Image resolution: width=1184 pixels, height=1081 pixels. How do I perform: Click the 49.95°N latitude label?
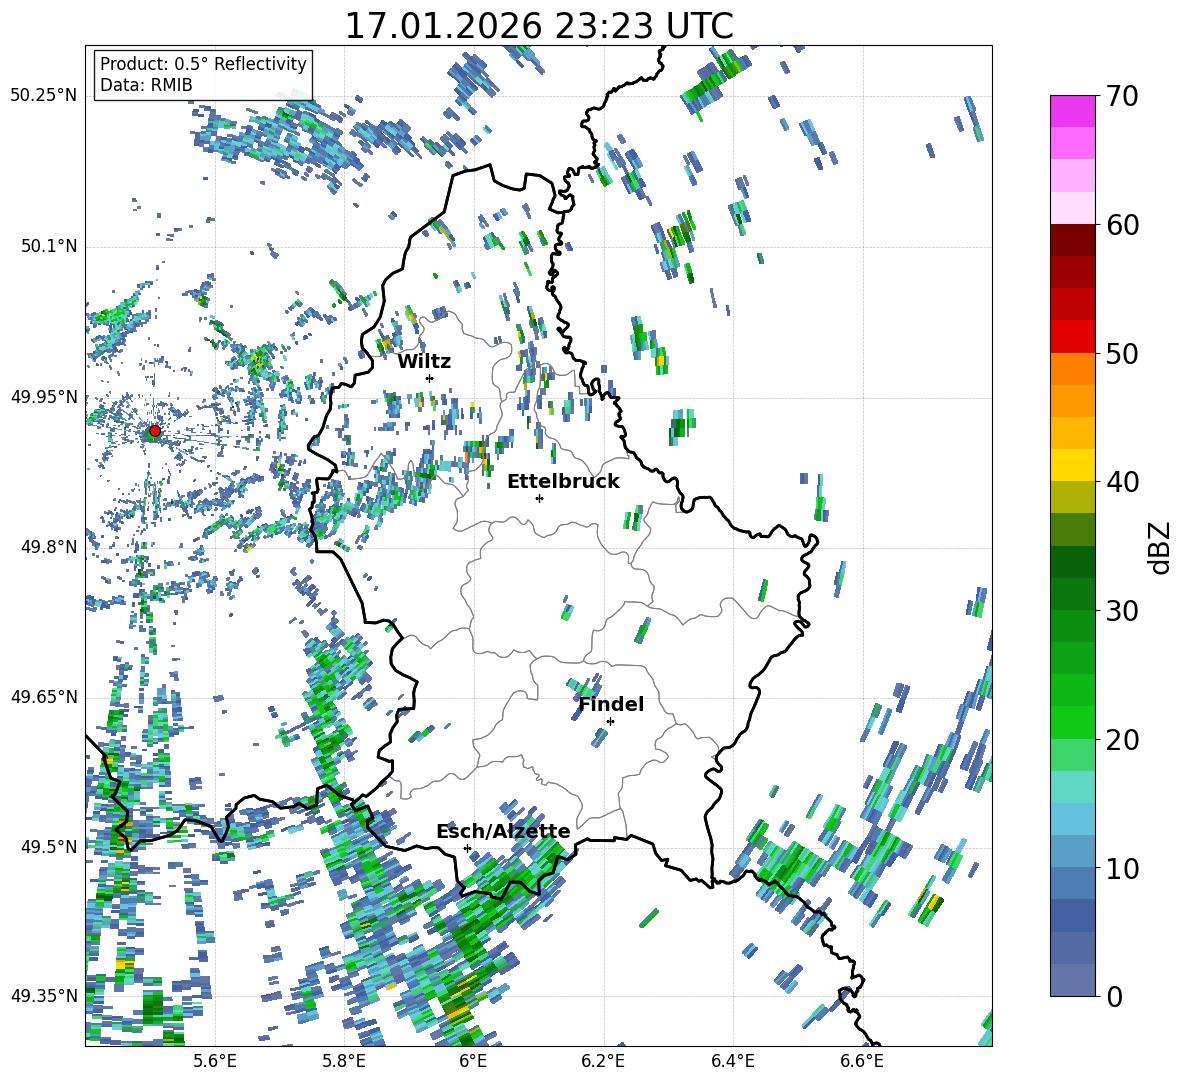coord(44,397)
